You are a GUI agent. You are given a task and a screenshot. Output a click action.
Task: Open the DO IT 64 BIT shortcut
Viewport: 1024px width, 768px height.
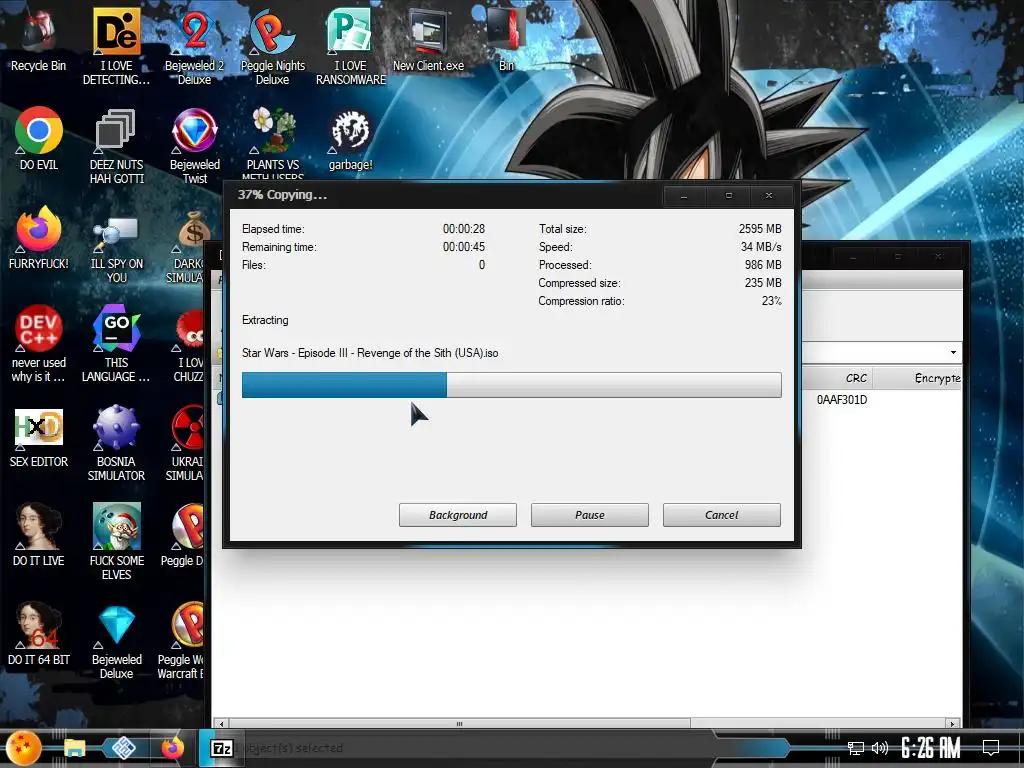coord(39,633)
